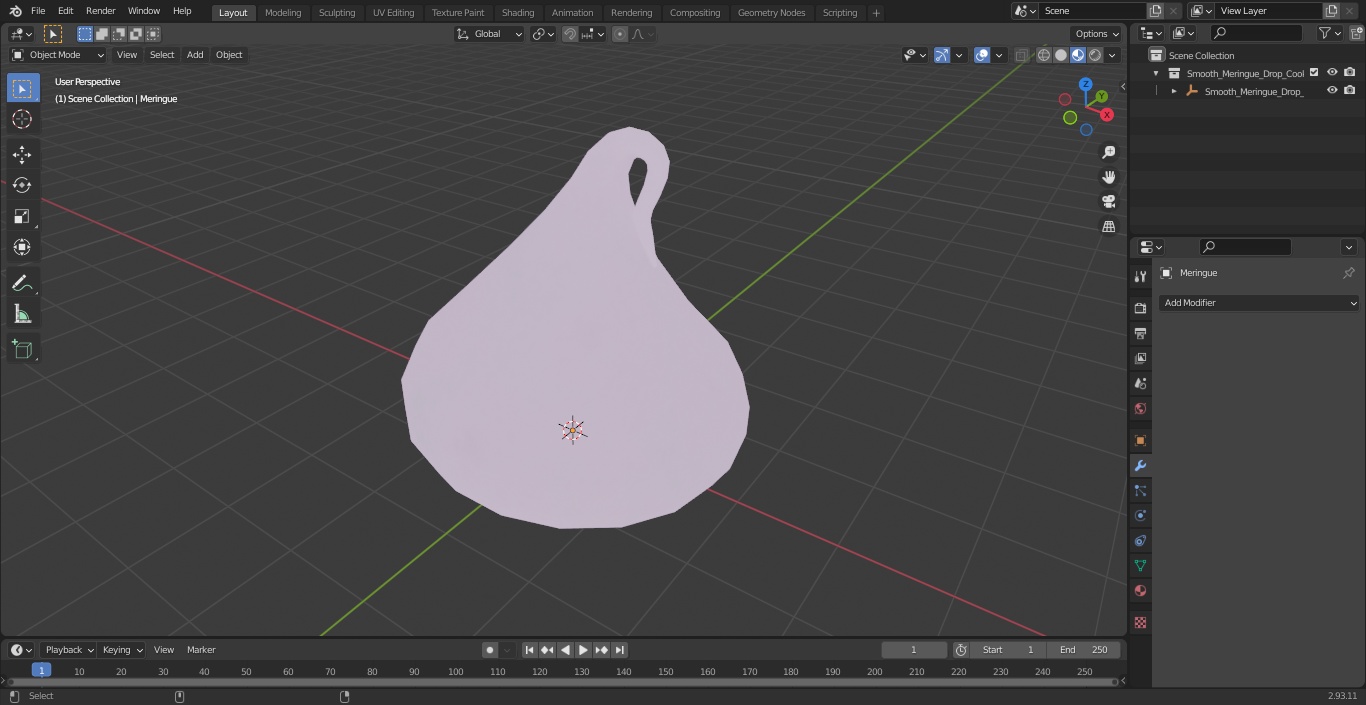This screenshot has width=1366, height=705.
Task: Switch to the UV Editing workspace tab
Action: click(x=393, y=12)
